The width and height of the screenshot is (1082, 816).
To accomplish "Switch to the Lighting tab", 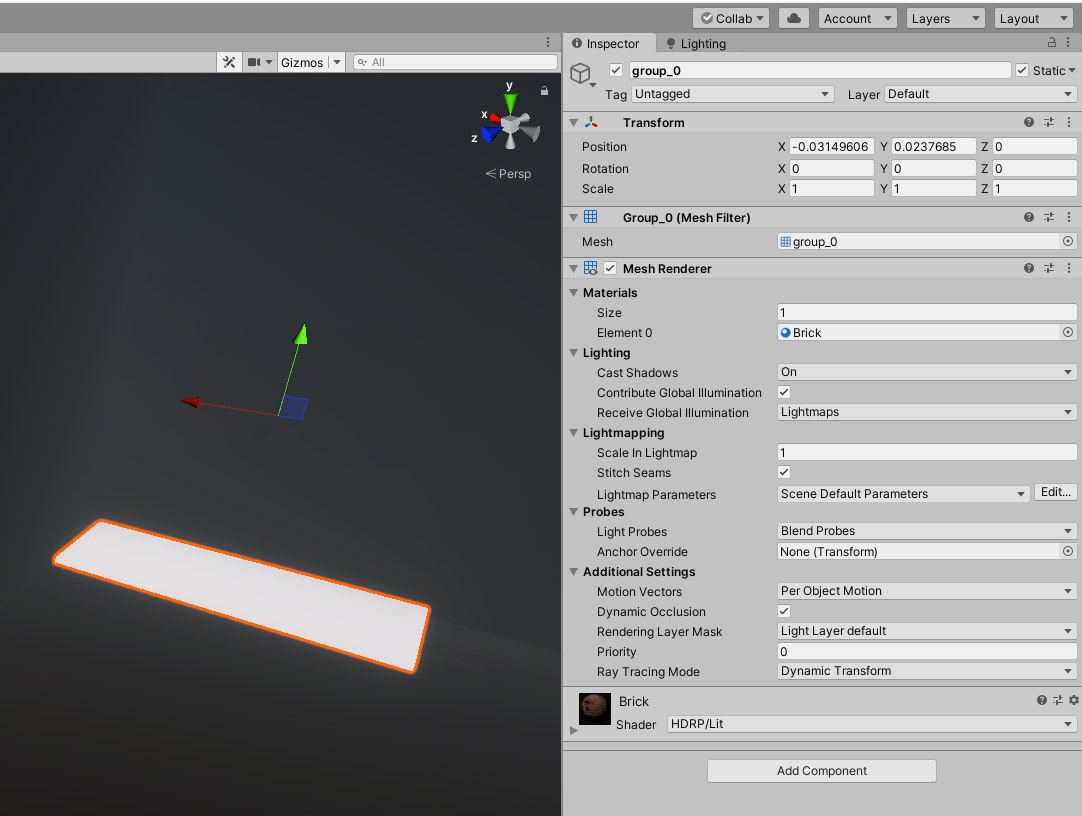I will [x=696, y=43].
